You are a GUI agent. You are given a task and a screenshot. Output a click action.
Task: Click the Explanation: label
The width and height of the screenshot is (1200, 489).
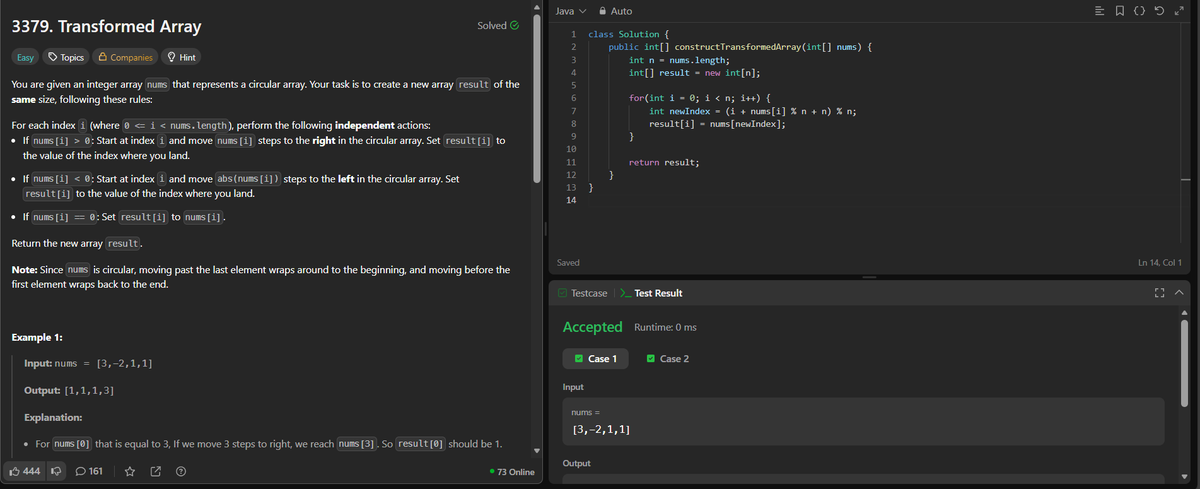click(53, 417)
